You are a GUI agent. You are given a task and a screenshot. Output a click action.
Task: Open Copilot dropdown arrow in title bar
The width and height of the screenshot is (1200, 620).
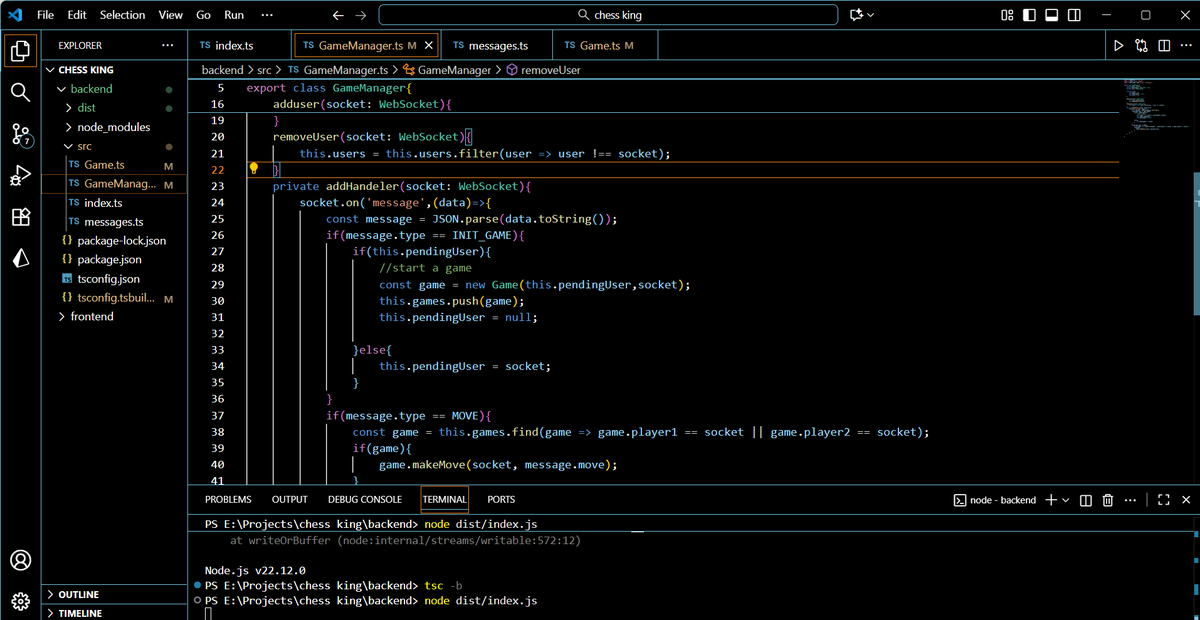[x=871, y=15]
